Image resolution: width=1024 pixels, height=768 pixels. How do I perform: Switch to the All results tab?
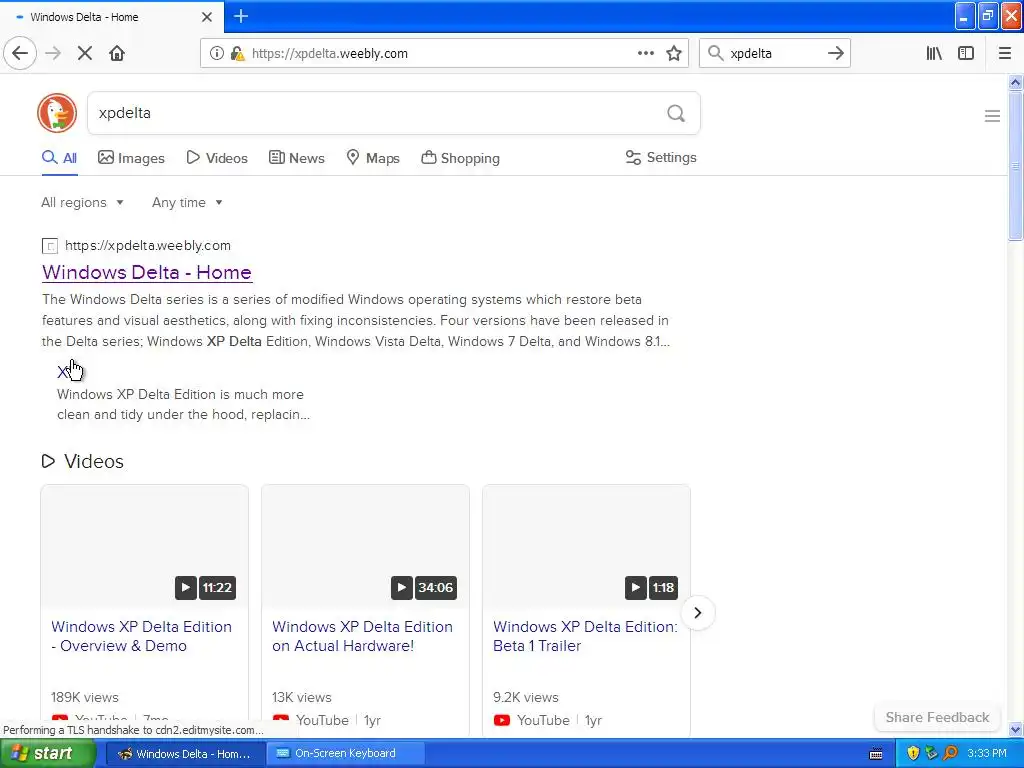click(x=59, y=158)
